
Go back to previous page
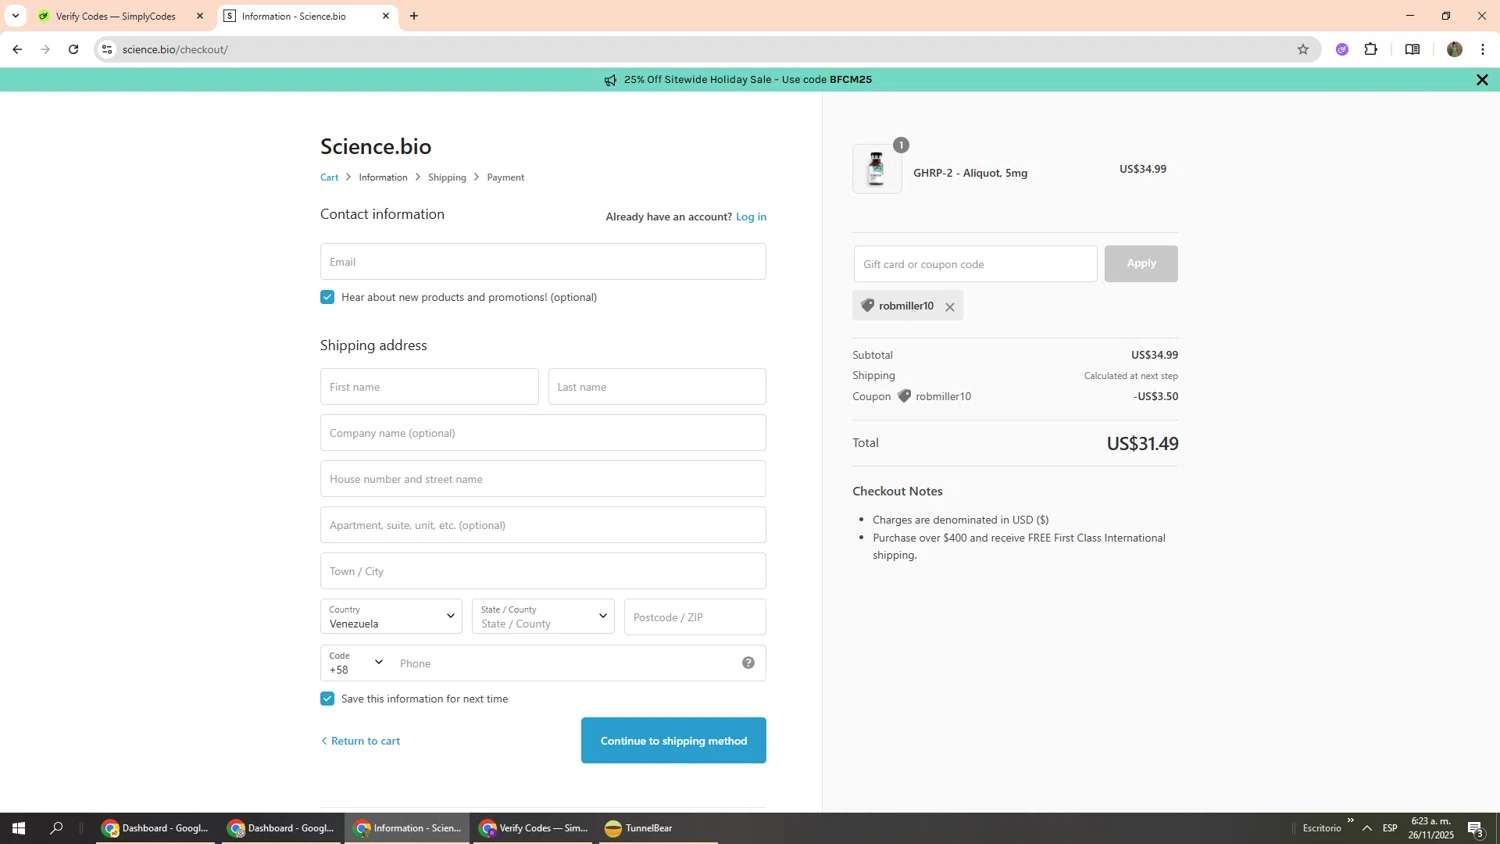pyautogui.click(x=17, y=49)
